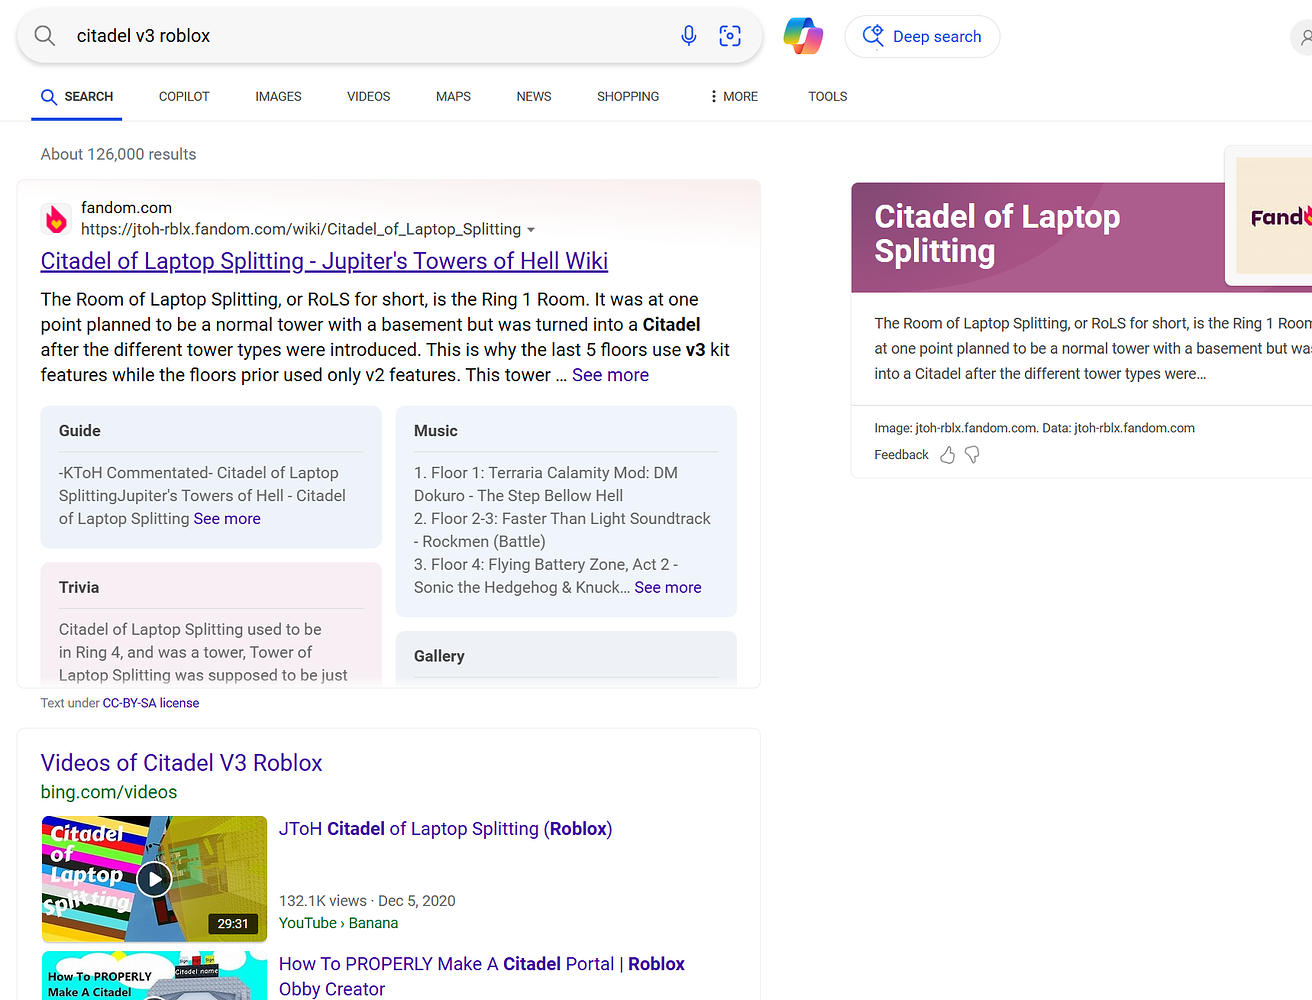Click the Copilot colorful logo icon
Viewport: 1312px width, 1000px height.
point(803,36)
